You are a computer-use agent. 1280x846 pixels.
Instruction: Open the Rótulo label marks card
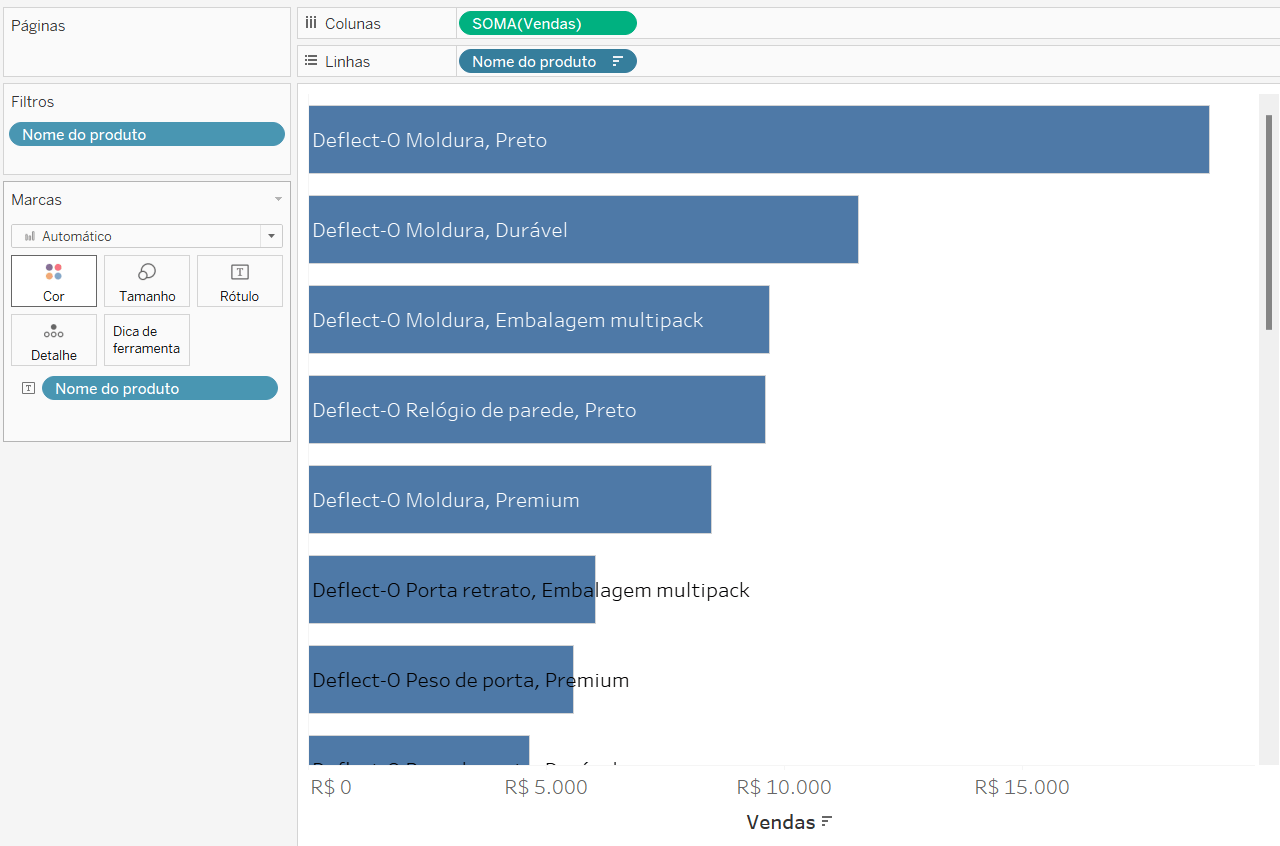(x=240, y=281)
